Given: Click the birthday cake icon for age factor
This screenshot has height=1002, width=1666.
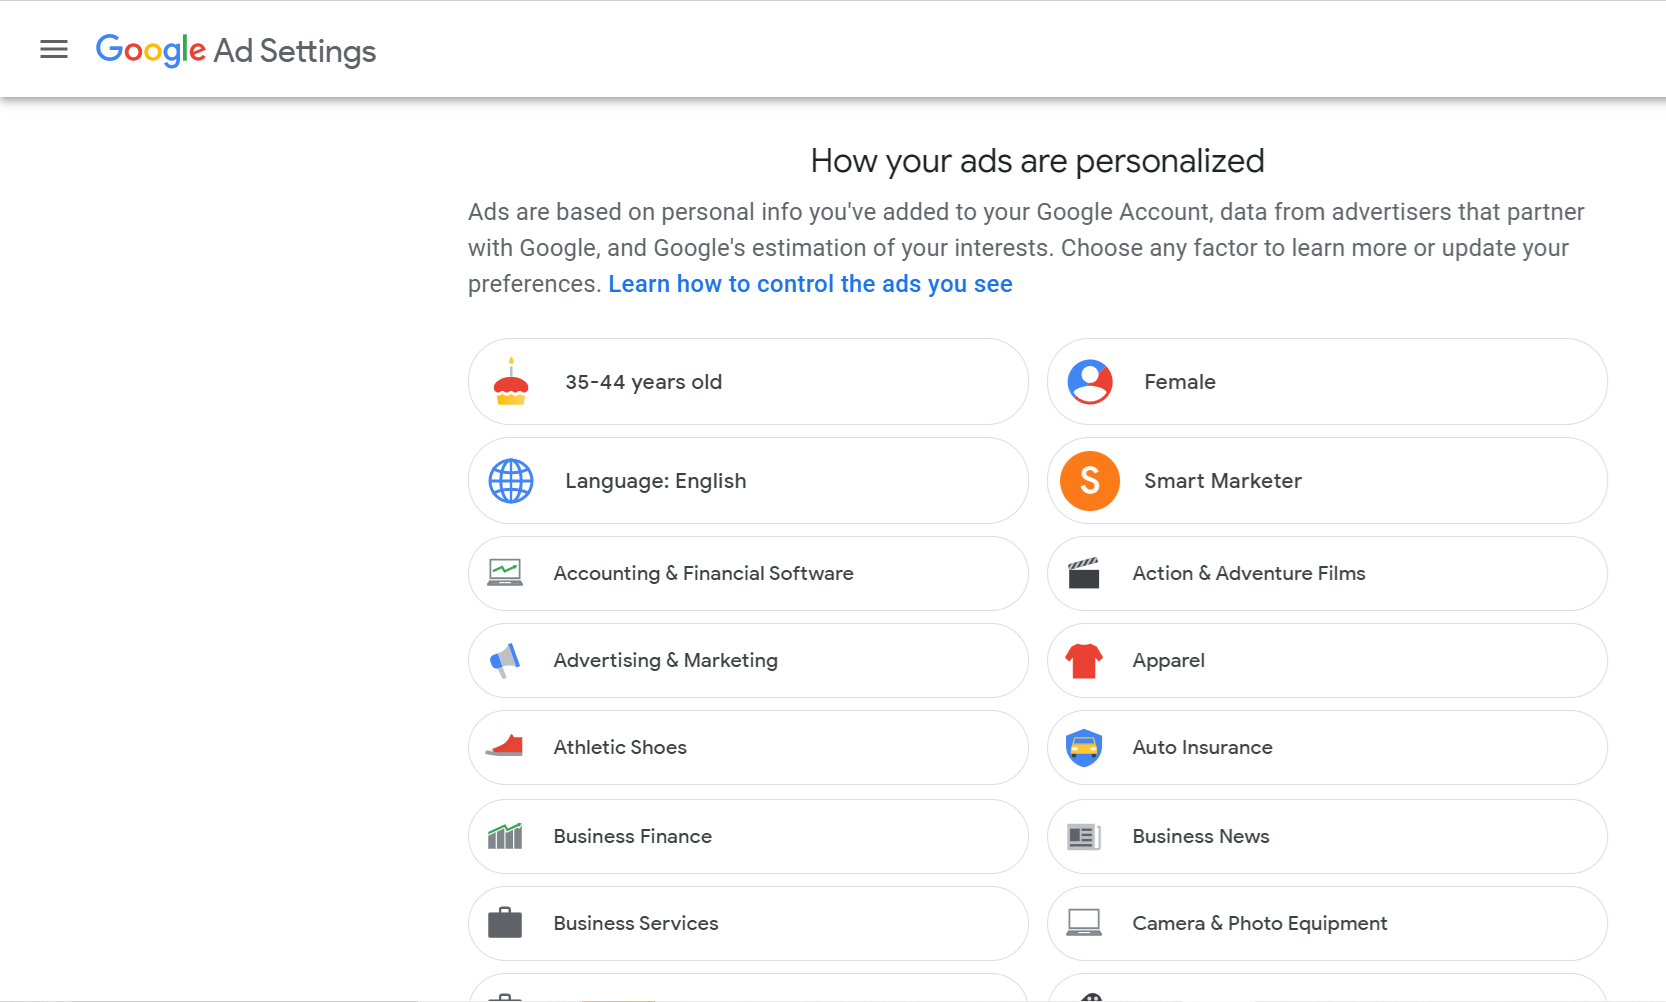Looking at the screenshot, I should pyautogui.click(x=510, y=381).
